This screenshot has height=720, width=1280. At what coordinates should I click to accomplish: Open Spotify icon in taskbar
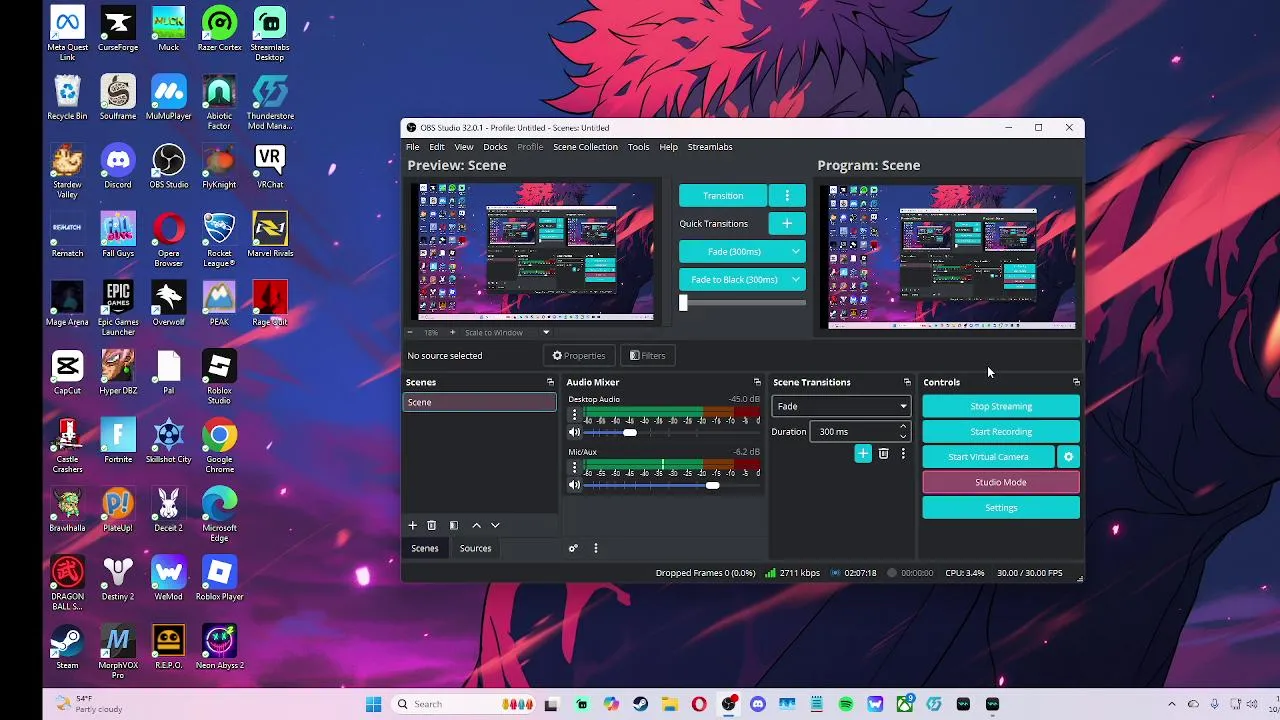846,704
